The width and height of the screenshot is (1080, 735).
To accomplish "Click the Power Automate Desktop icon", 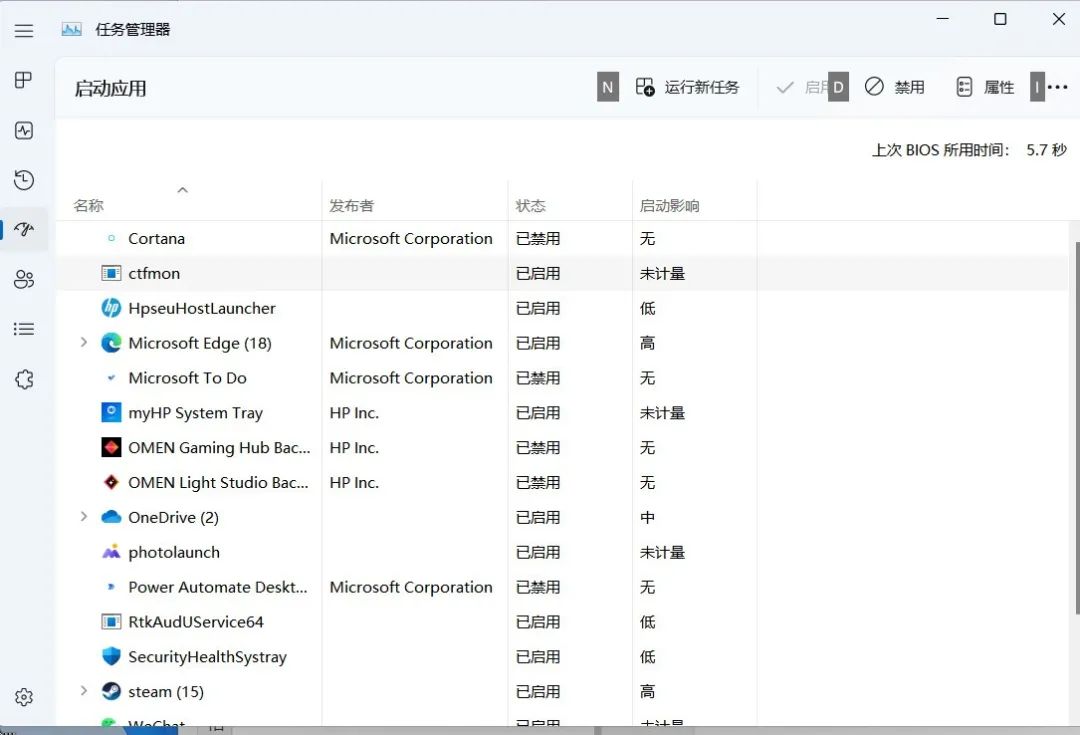I will tap(111, 587).
